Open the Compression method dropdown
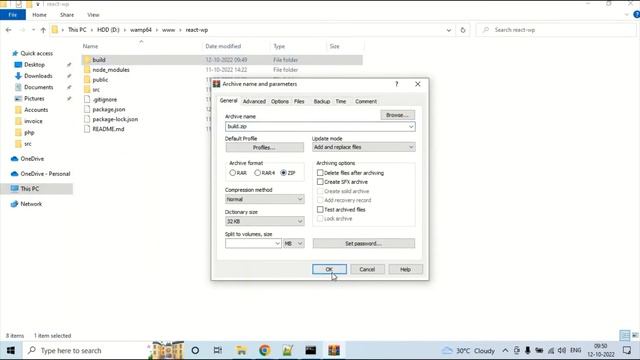Image resolution: width=640 pixels, height=360 pixels. click(x=264, y=199)
